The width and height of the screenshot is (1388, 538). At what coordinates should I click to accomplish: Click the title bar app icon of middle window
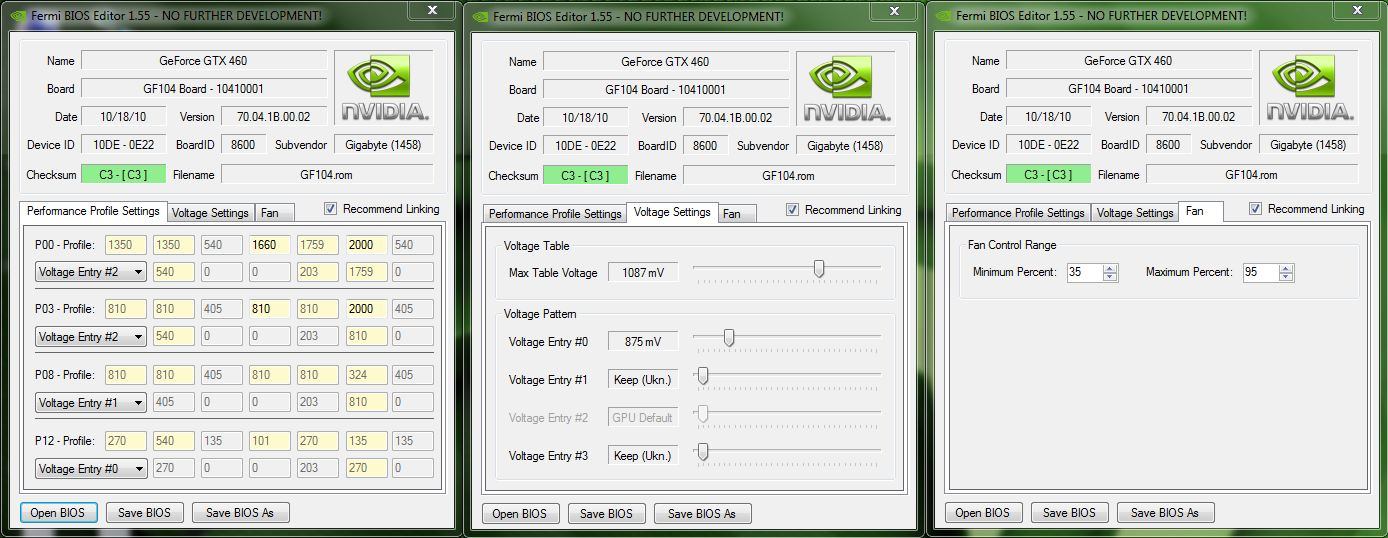[480, 17]
